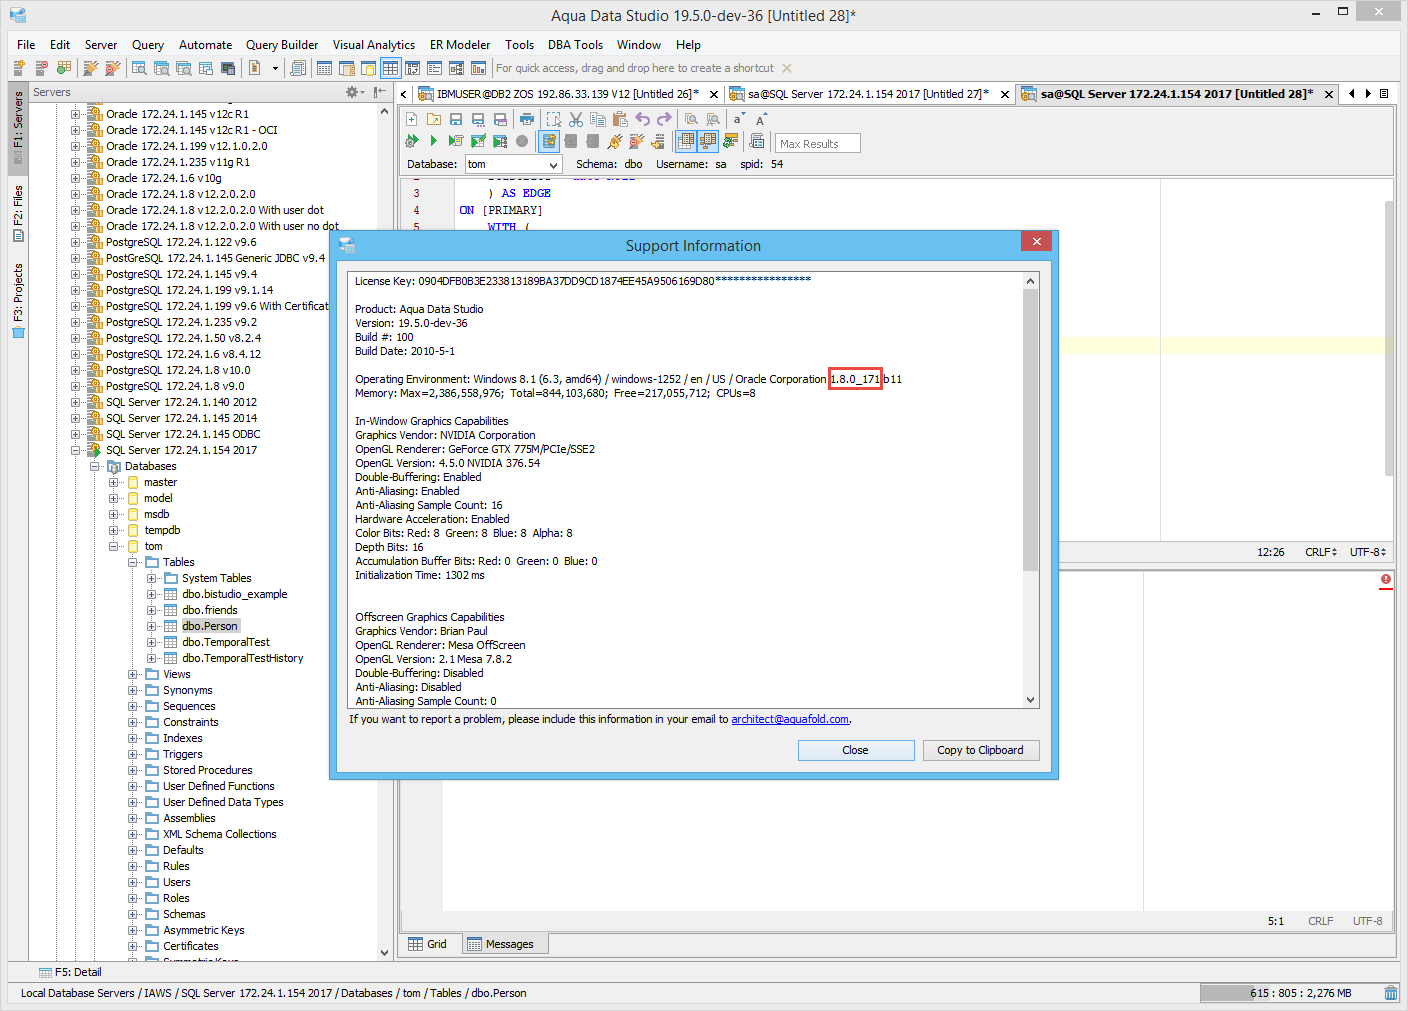
Task: Collapse the Tables tree node
Action: click(133, 562)
